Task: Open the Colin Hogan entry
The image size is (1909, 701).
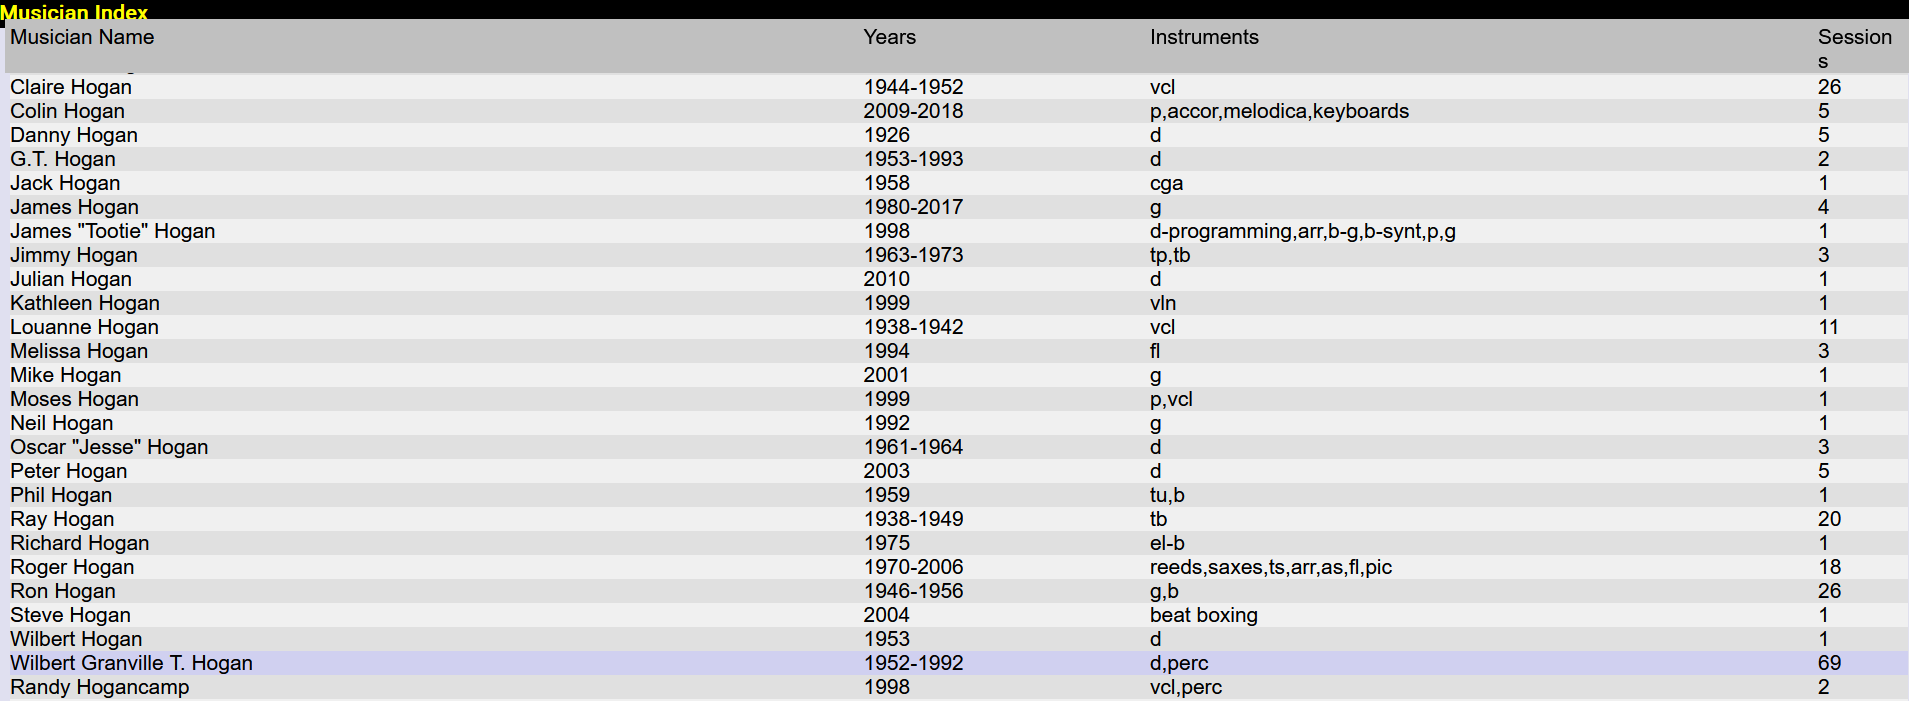Action: click(x=67, y=111)
